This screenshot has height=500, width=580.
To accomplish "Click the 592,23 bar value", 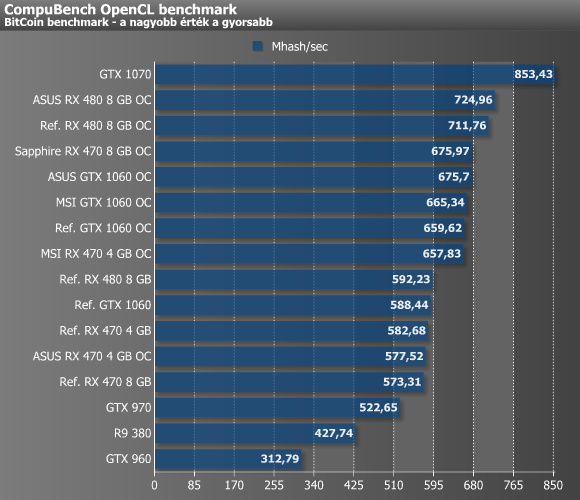I will pyautogui.click(x=411, y=279).
